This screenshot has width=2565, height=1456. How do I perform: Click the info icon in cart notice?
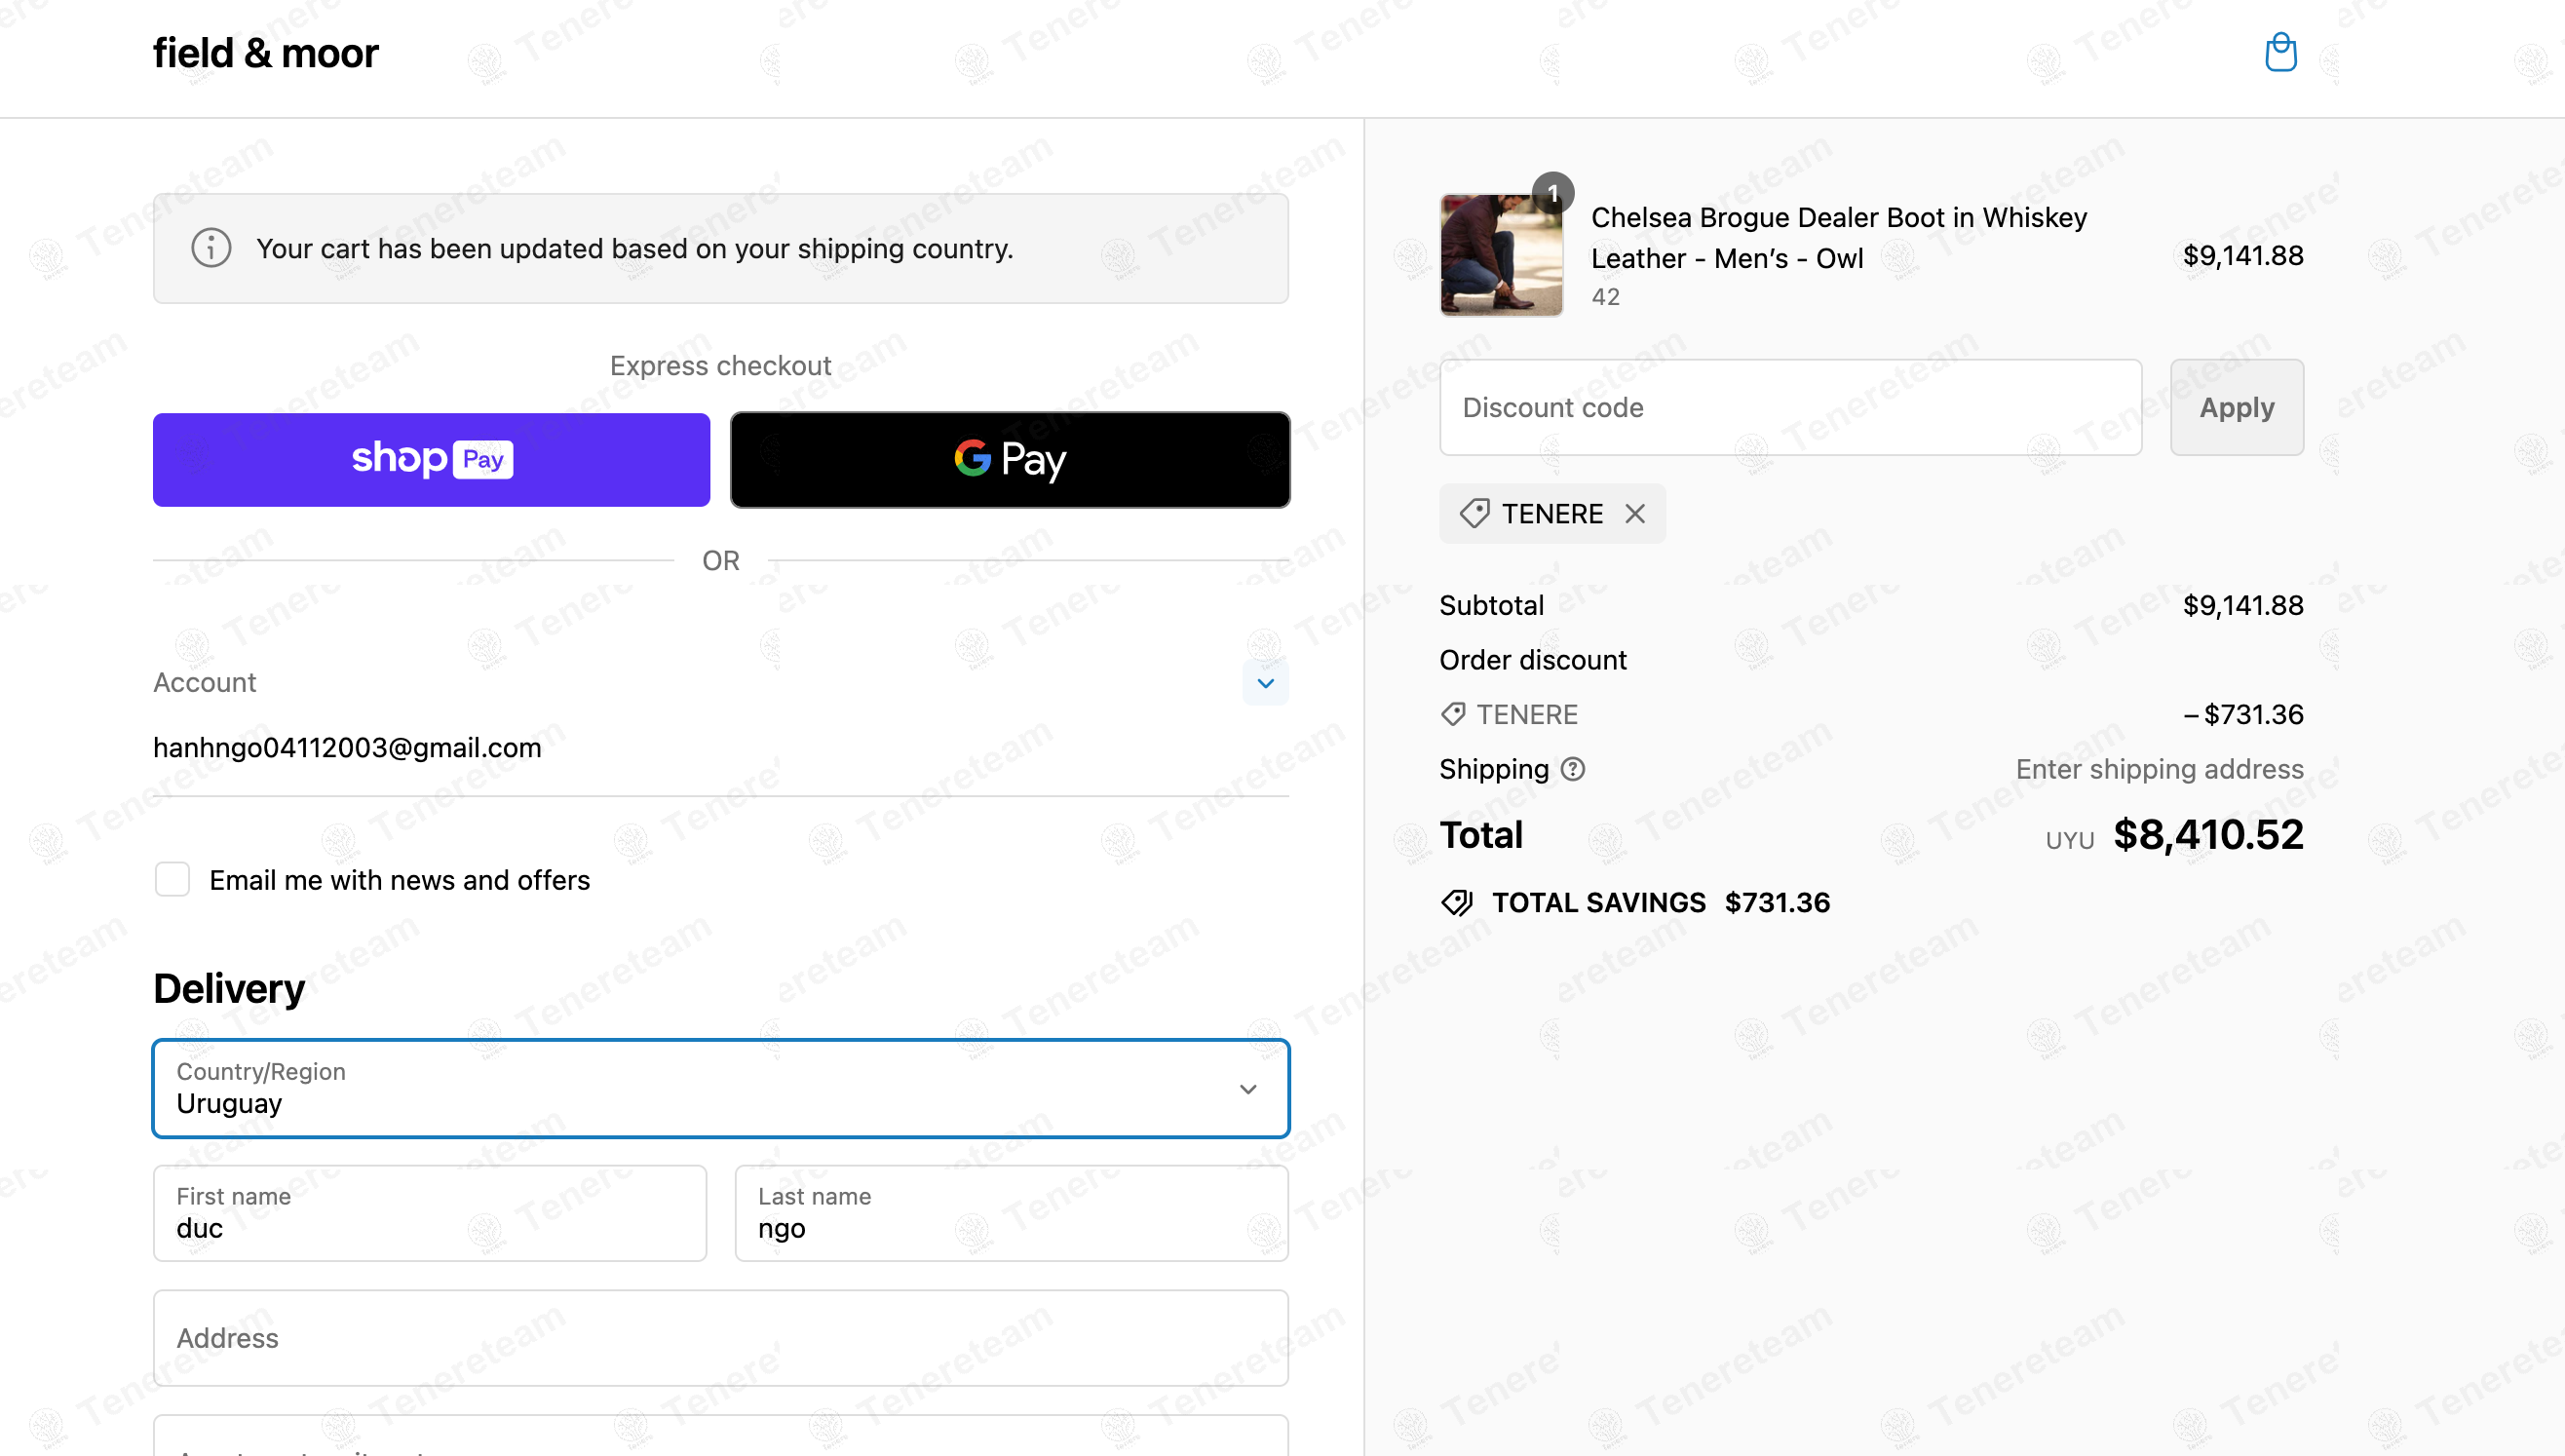click(211, 248)
